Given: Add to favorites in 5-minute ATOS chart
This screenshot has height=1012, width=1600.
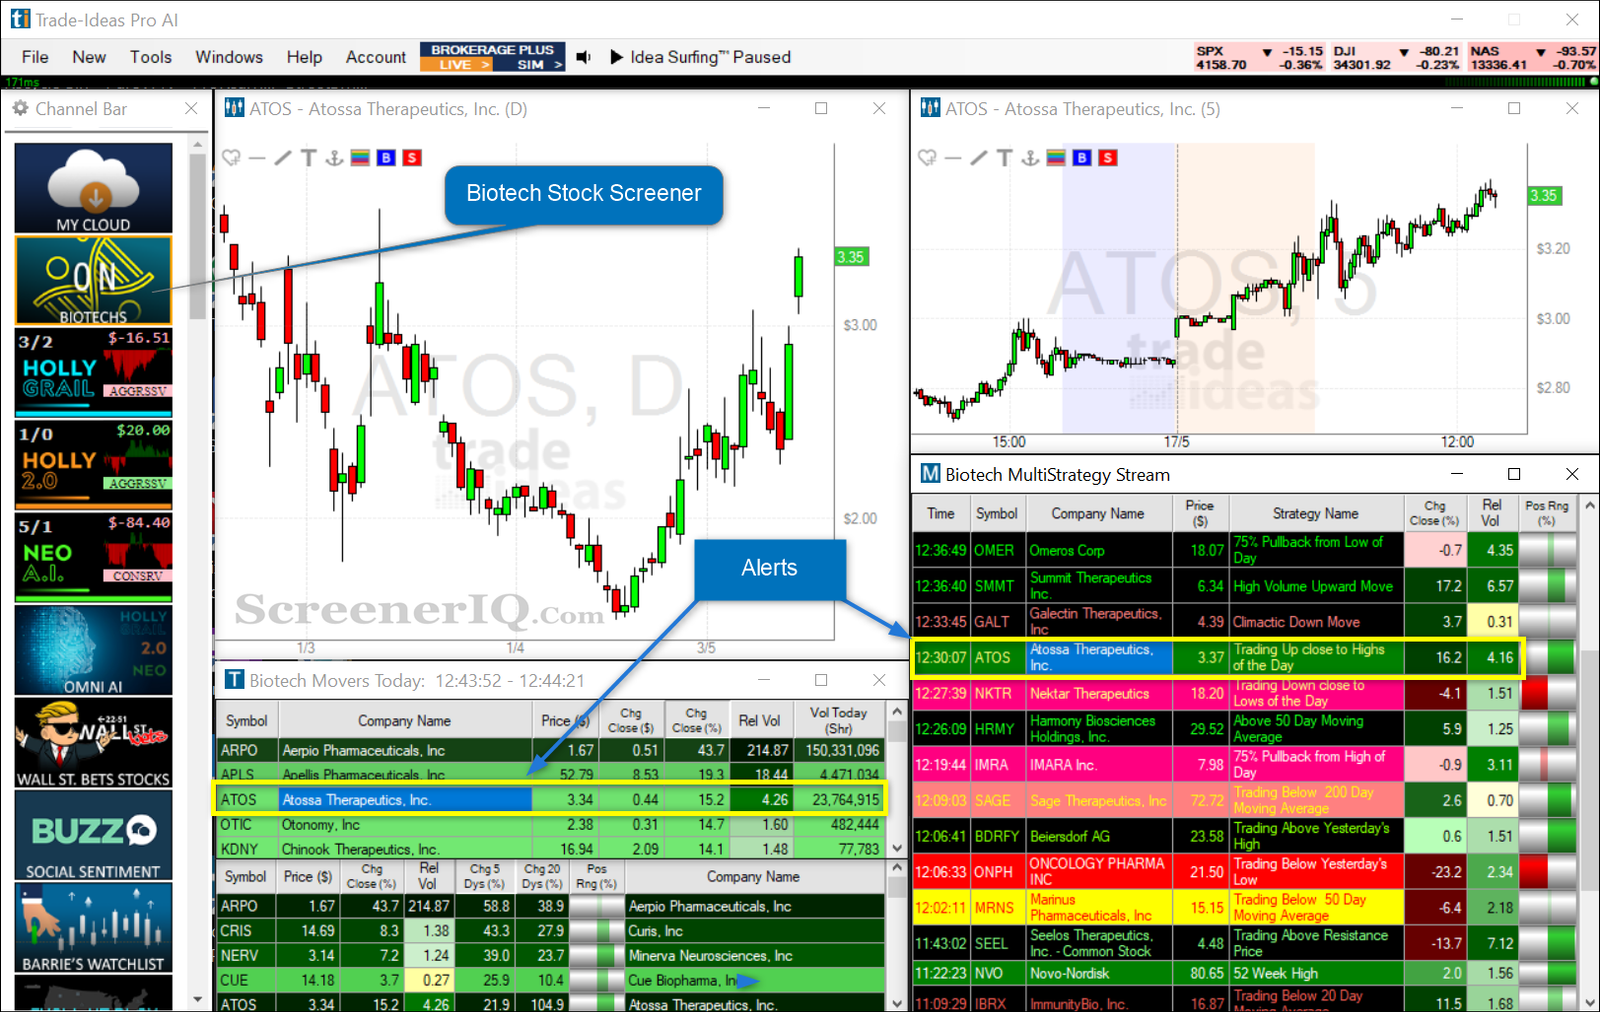Looking at the screenshot, I should tap(928, 158).
